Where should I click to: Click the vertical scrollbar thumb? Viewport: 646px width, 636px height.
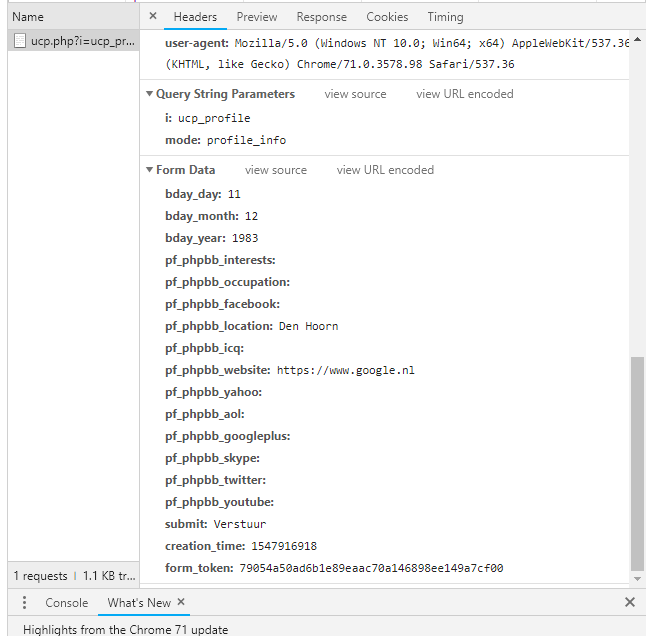tap(637, 464)
